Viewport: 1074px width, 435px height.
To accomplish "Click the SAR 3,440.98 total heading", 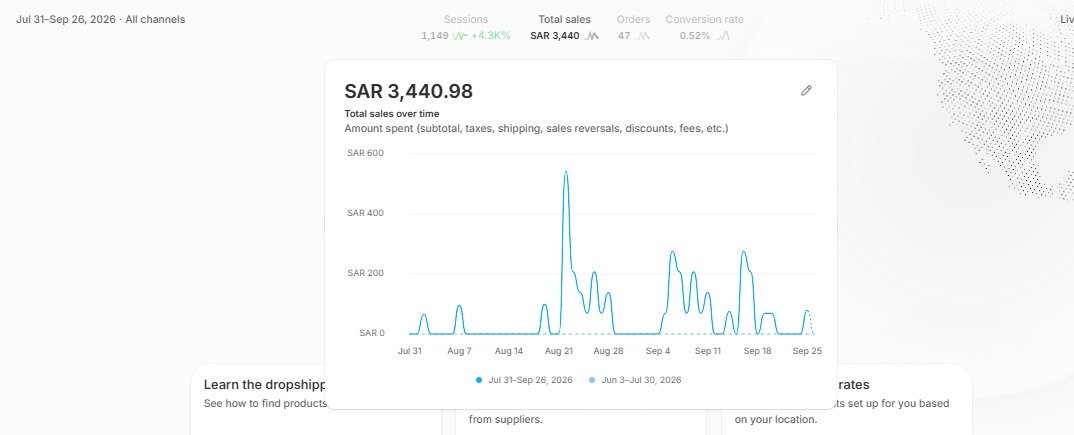I will point(409,91).
